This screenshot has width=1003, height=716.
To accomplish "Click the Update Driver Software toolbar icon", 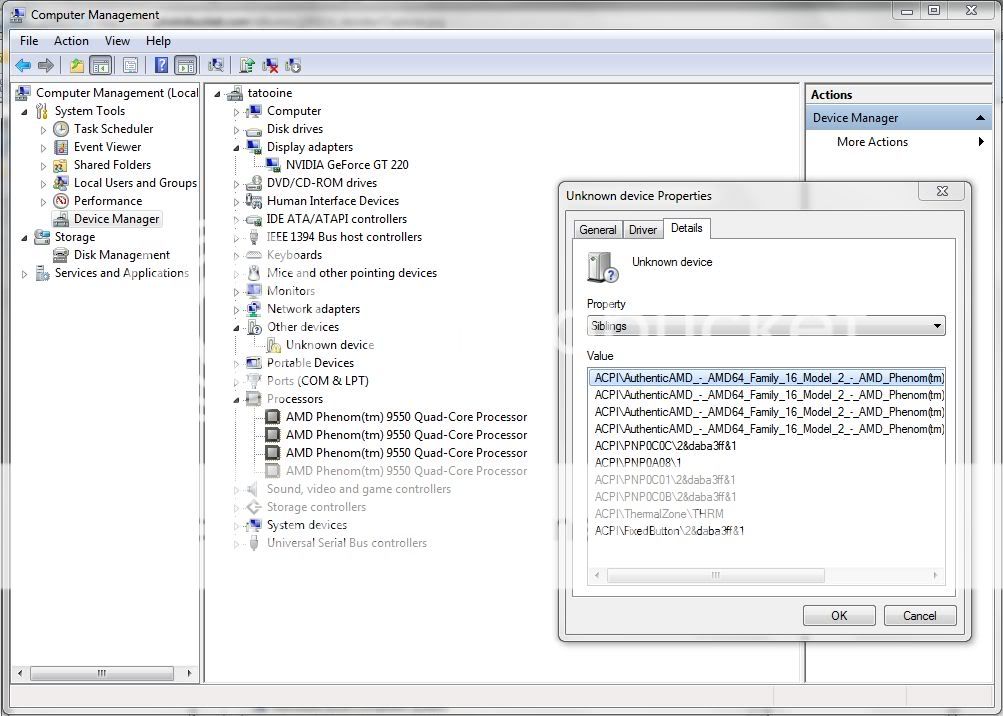I will pyautogui.click(x=247, y=66).
